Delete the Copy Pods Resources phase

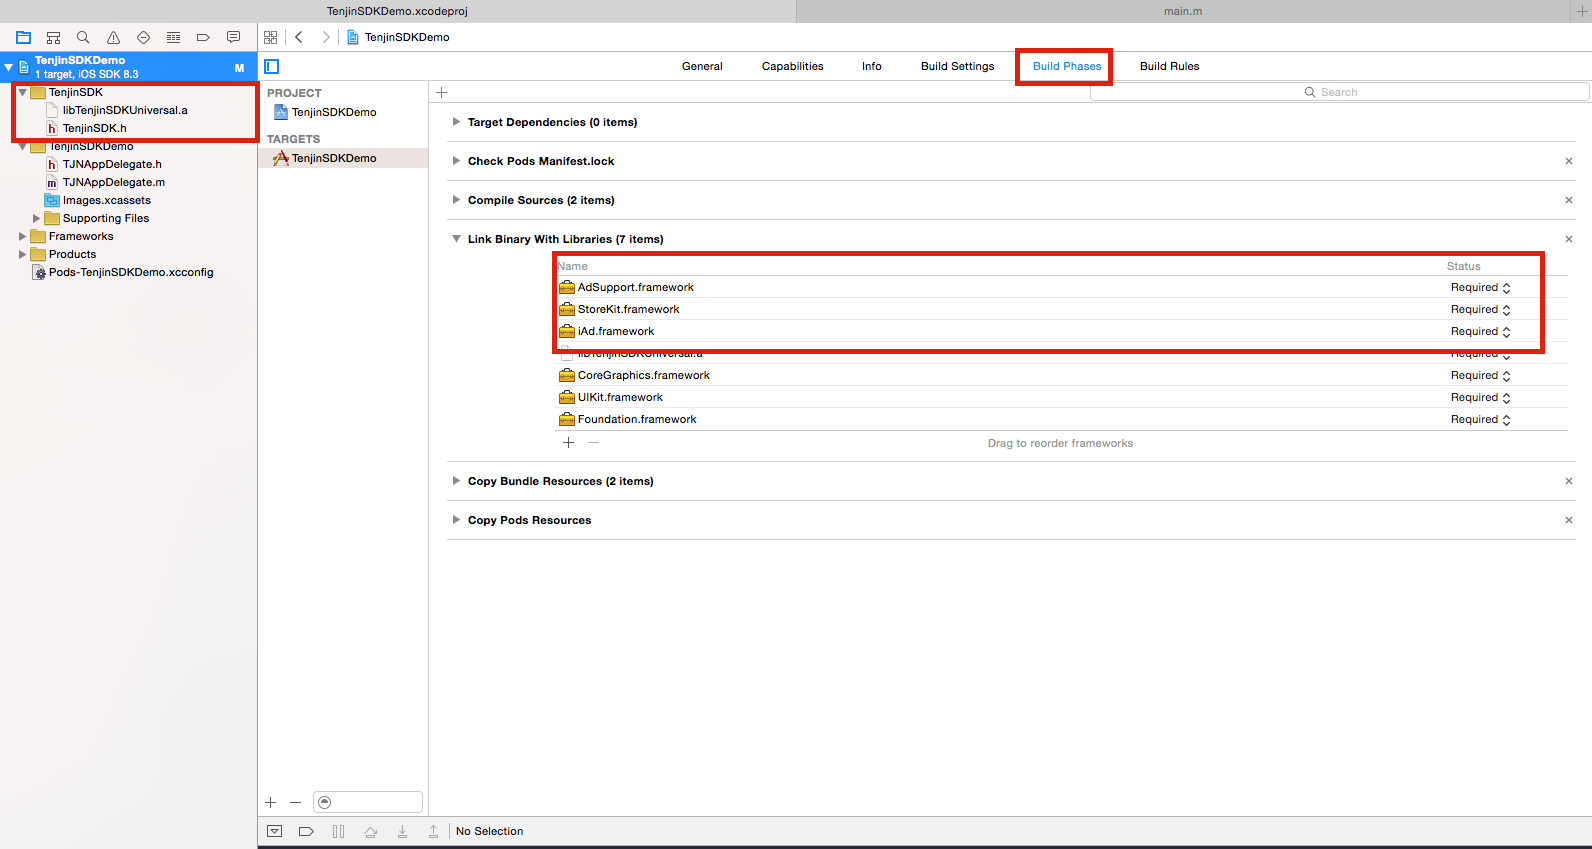point(1569,520)
